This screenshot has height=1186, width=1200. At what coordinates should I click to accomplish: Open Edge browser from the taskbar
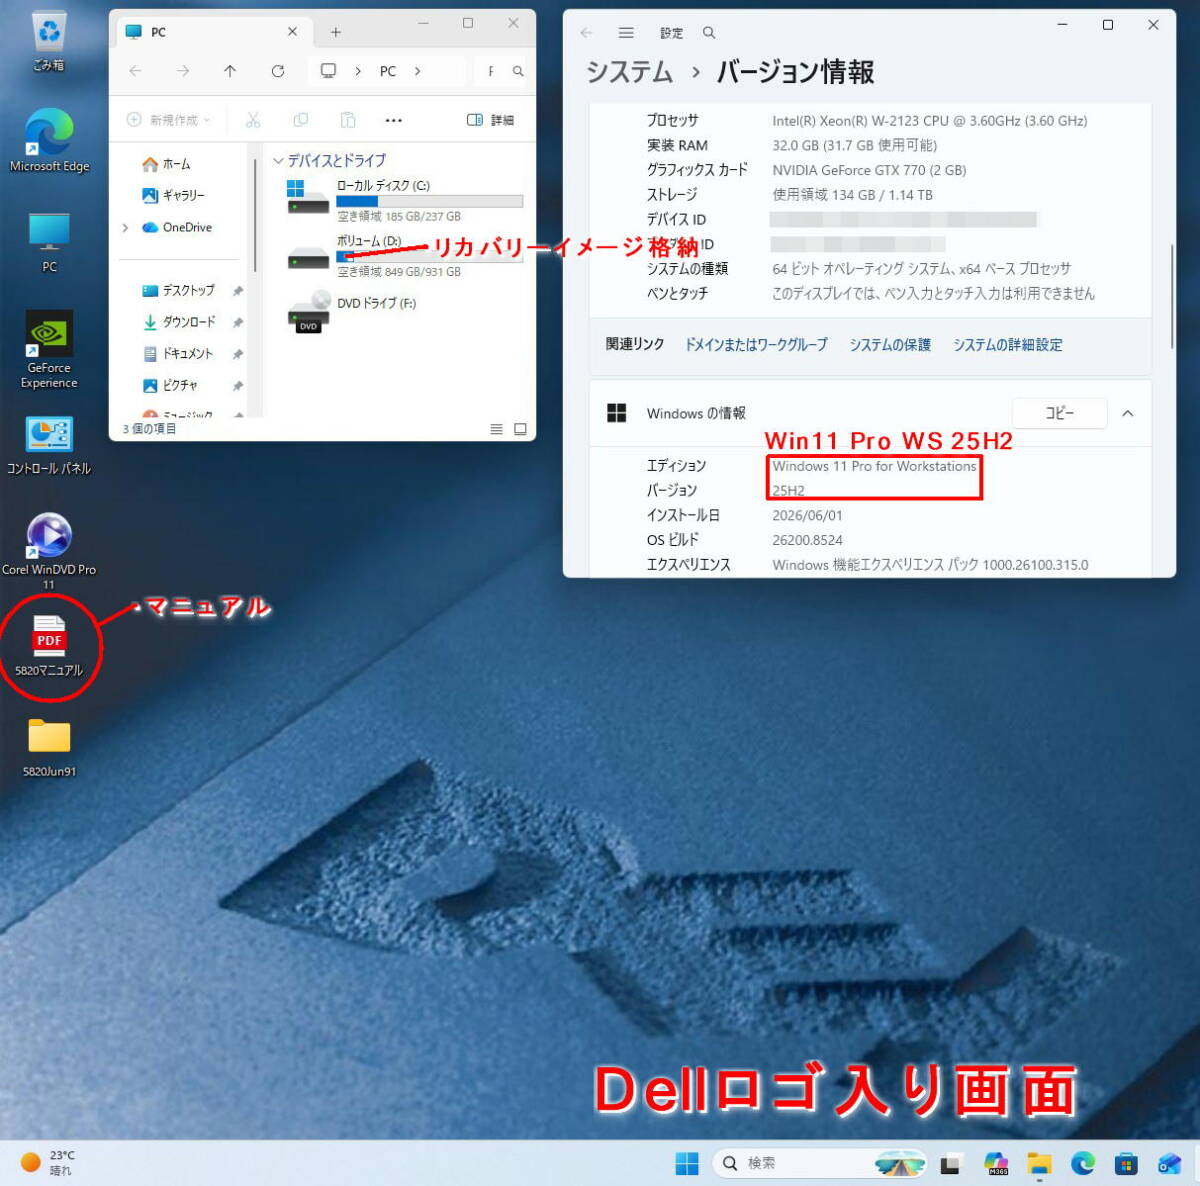click(x=1083, y=1163)
